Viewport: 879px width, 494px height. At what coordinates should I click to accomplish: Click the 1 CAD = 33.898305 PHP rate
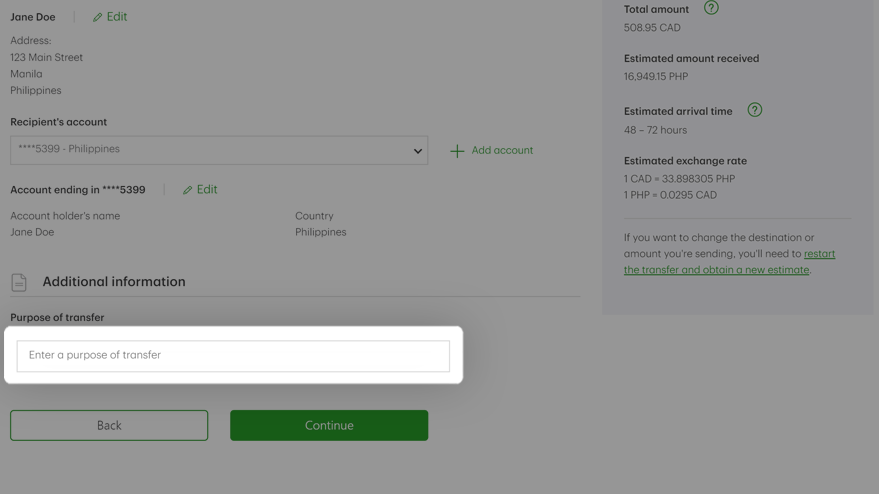[679, 179]
